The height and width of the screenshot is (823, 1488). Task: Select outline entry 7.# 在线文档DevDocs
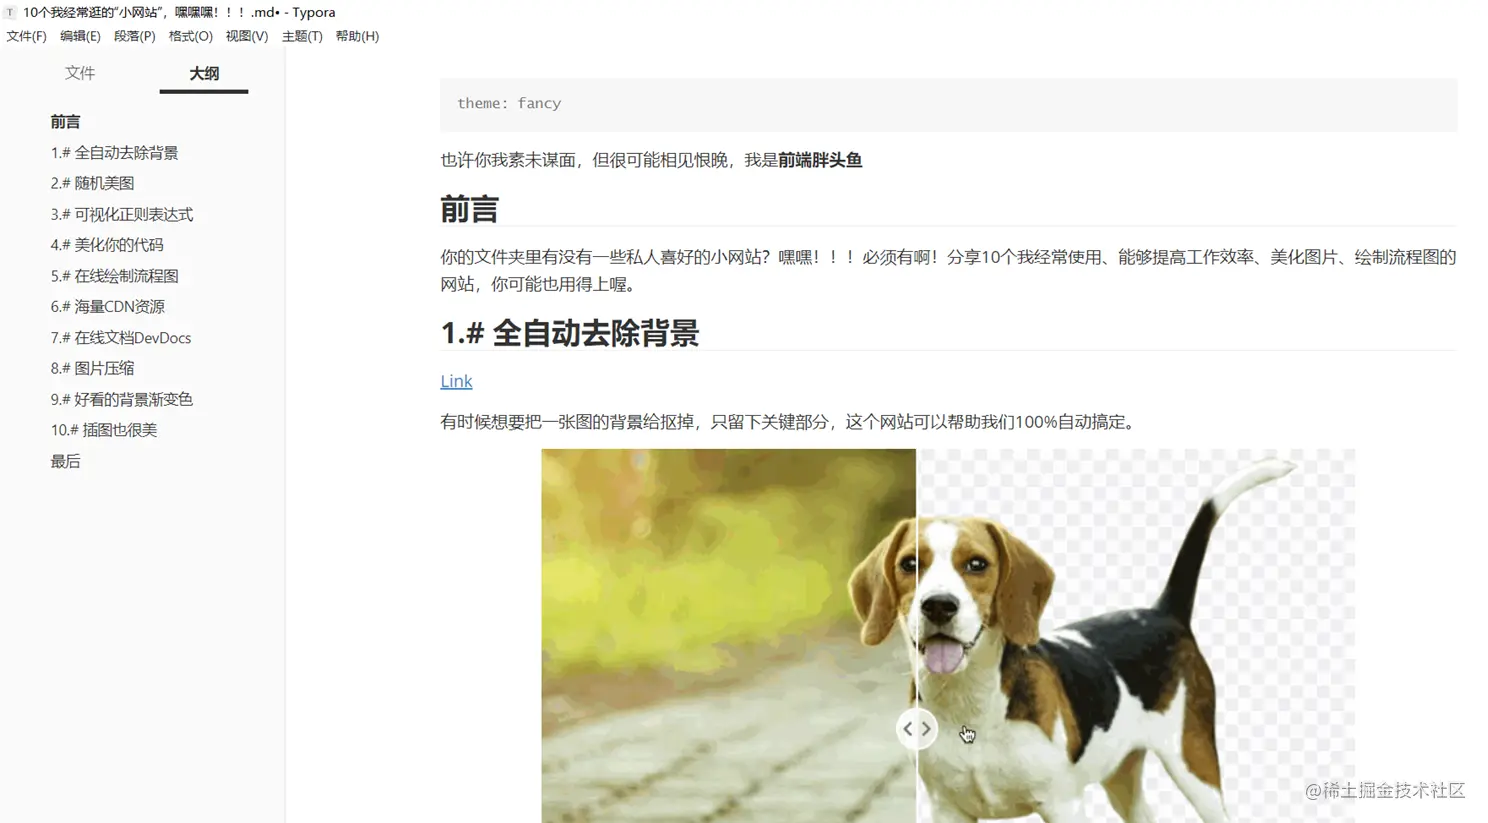pos(121,338)
